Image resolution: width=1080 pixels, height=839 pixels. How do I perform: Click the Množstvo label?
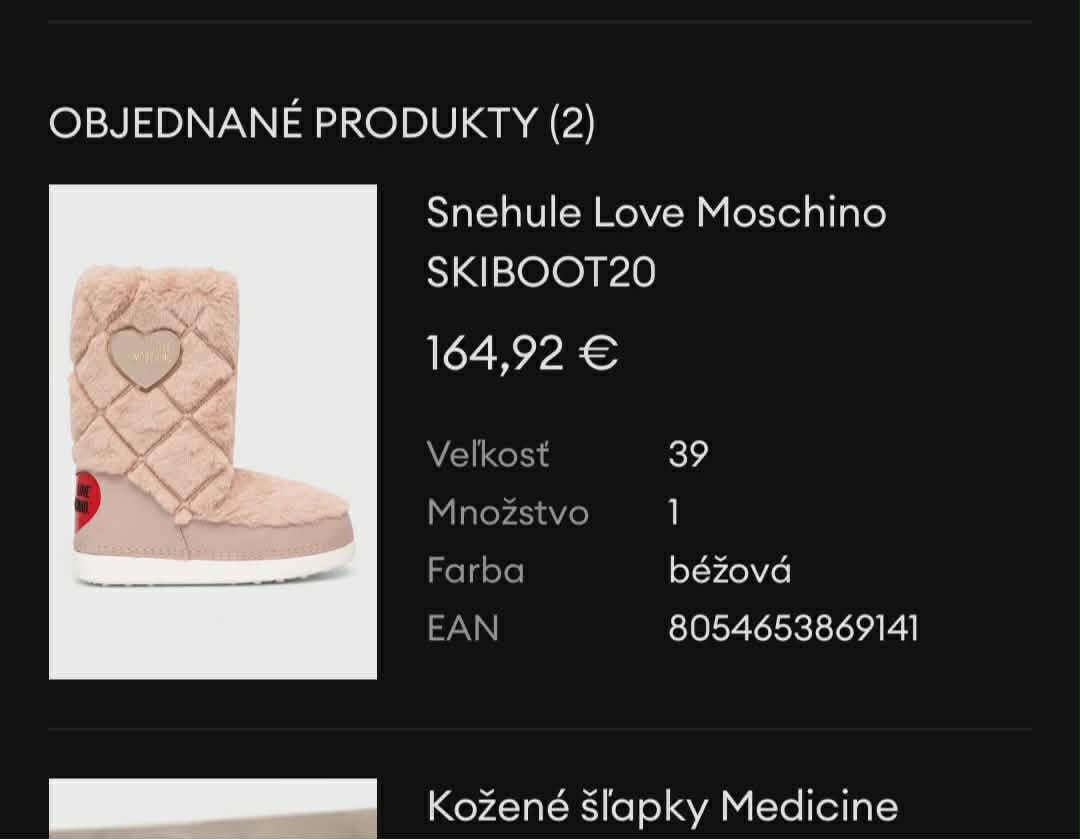tap(507, 512)
